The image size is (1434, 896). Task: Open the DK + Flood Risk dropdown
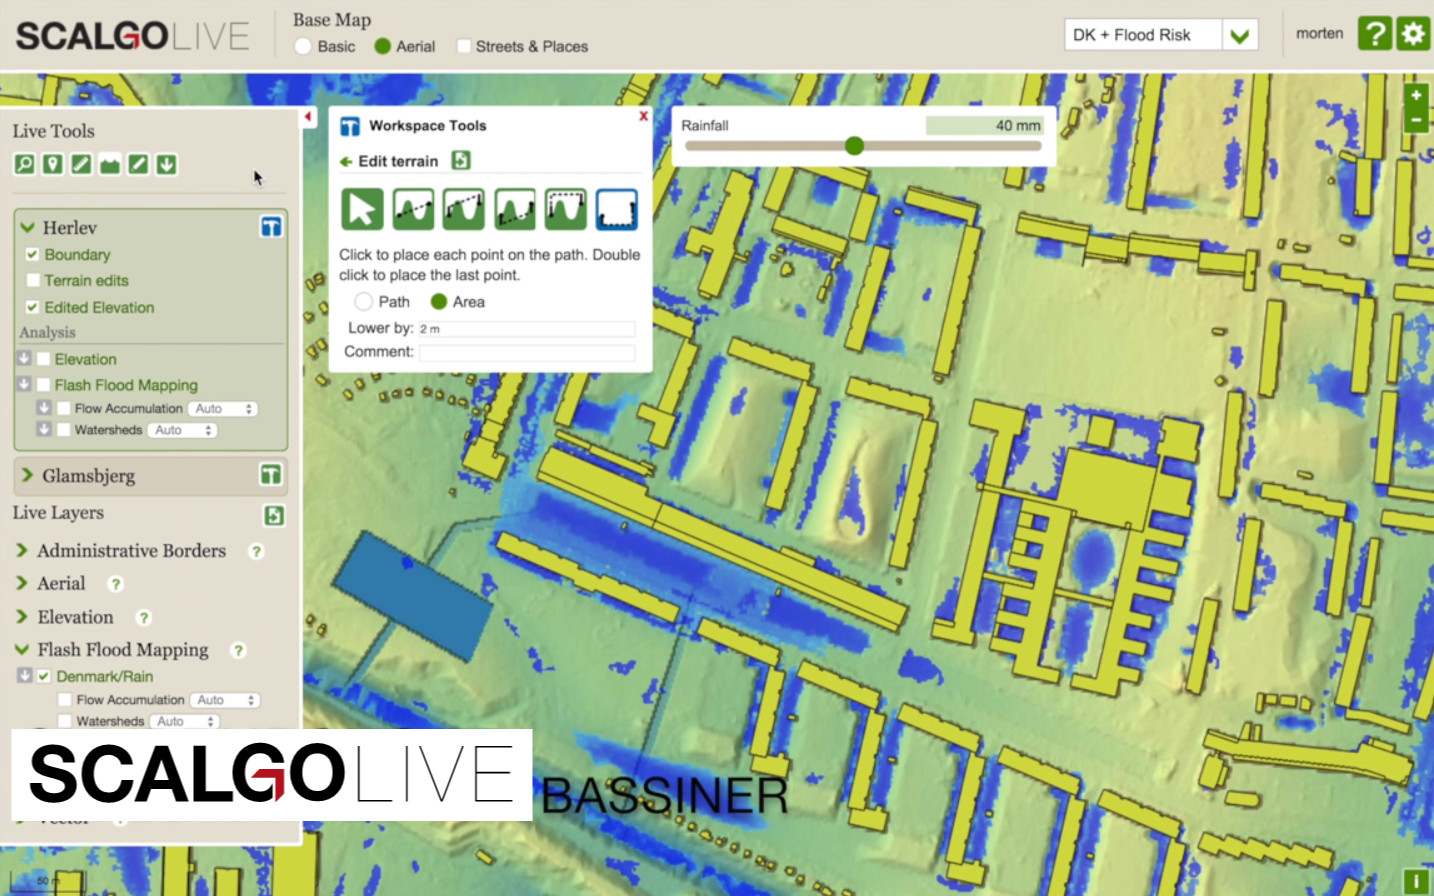(x=1239, y=36)
